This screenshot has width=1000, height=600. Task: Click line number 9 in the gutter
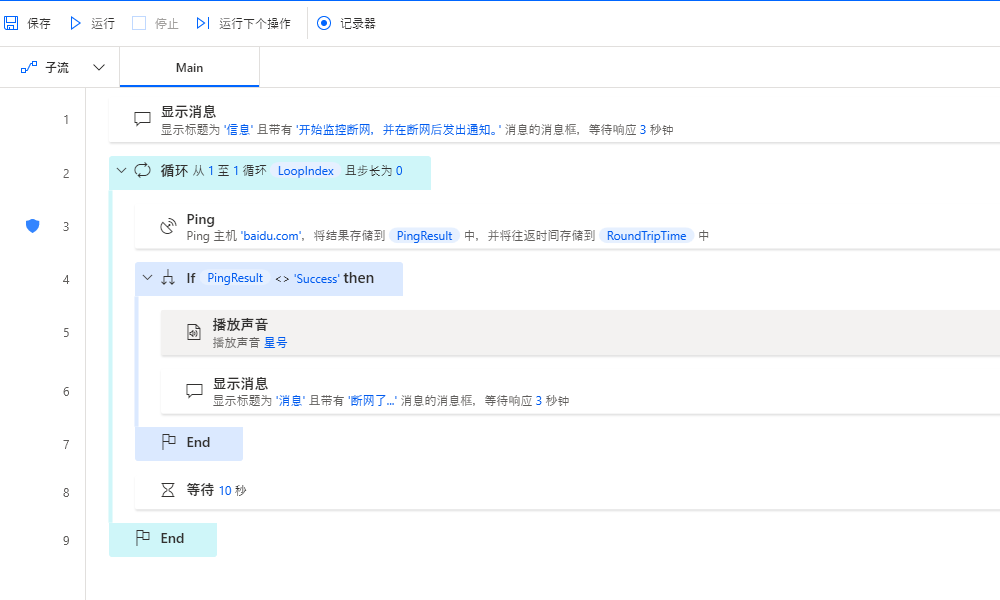[66, 540]
